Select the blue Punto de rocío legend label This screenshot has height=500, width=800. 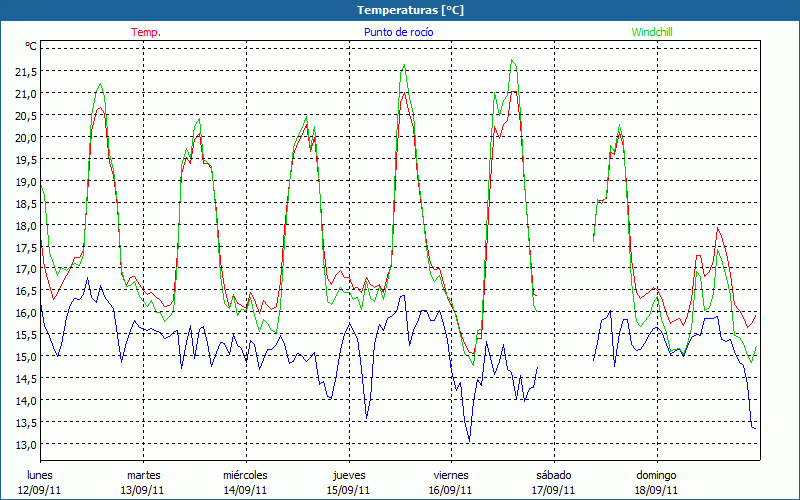click(x=399, y=32)
